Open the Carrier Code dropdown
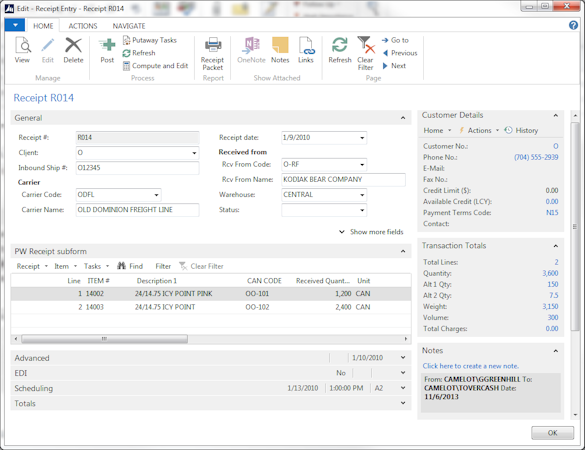 click(156, 195)
